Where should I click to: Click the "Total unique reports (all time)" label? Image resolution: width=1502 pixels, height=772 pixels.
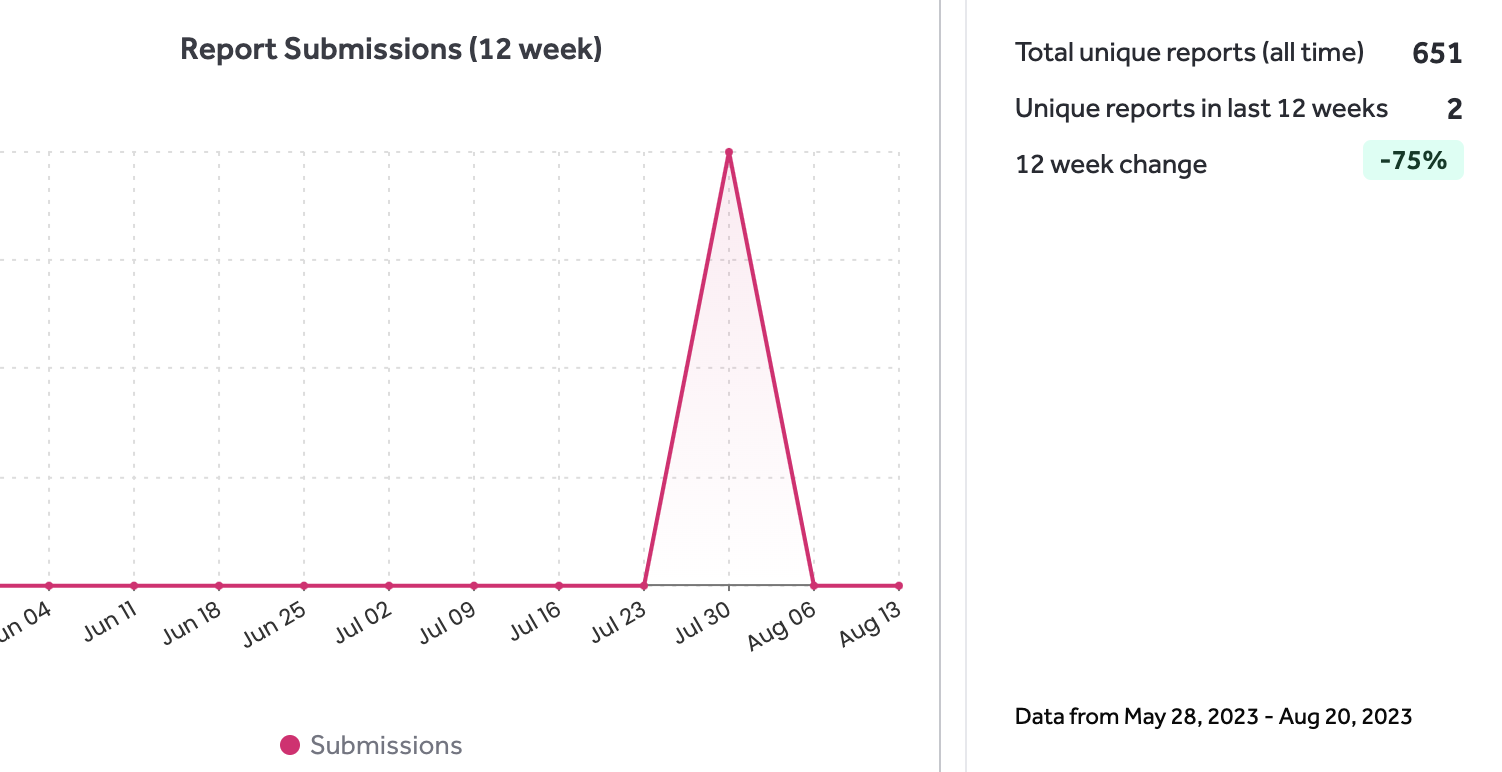(1189, 53)
